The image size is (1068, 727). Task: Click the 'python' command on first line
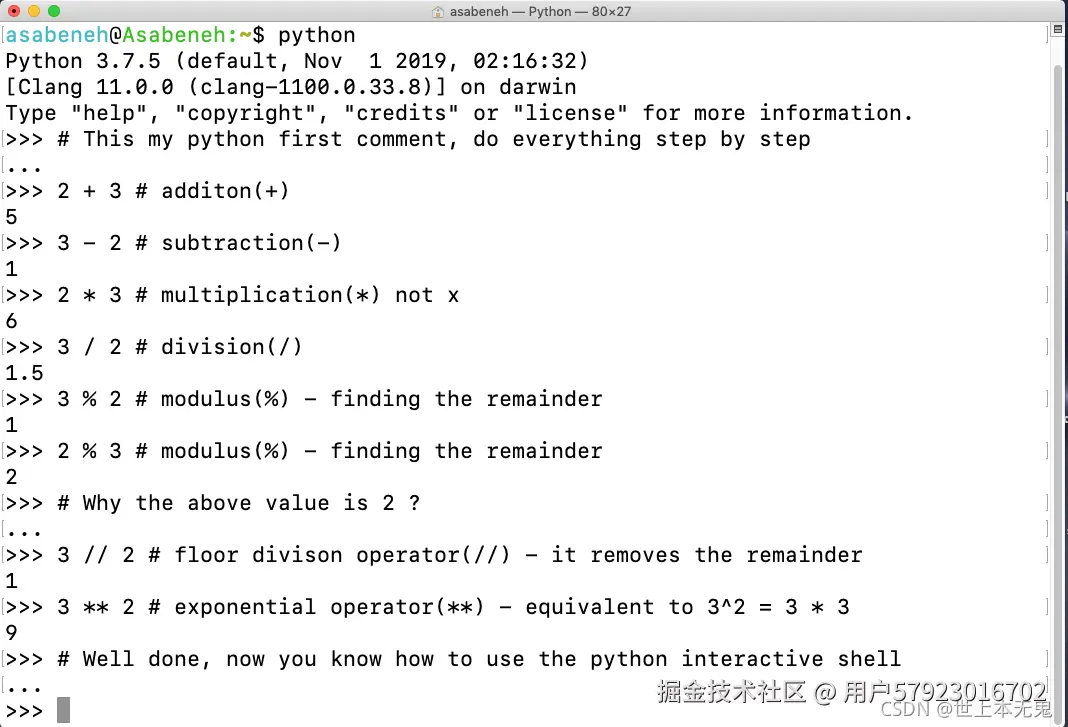point(316,35)
